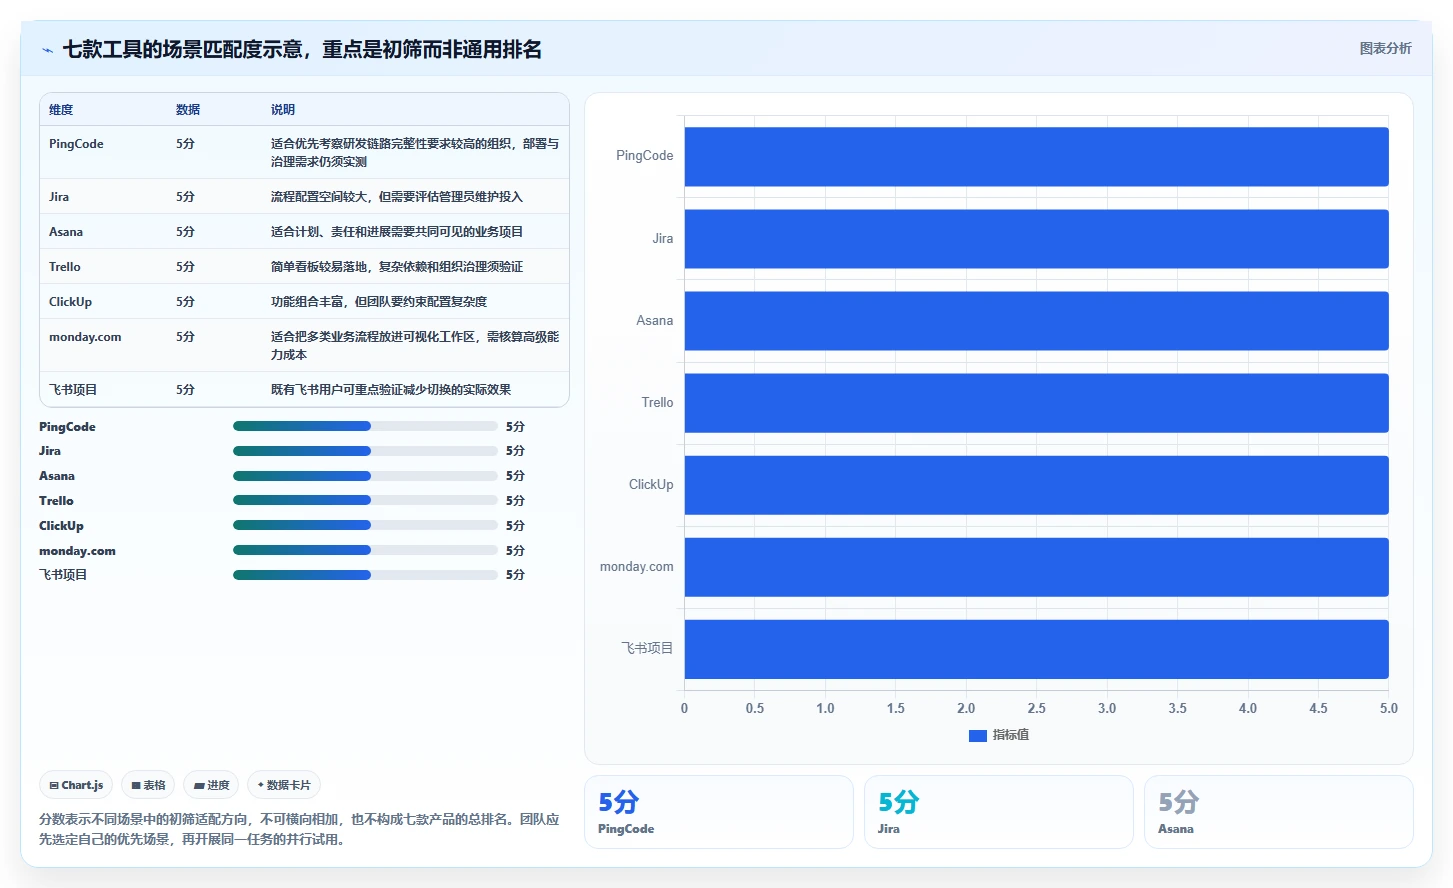Image resolution: width=1453 pixels, height=888 pixels.
Task: Click the Jira progress bar
Action: tap(365, 451)
